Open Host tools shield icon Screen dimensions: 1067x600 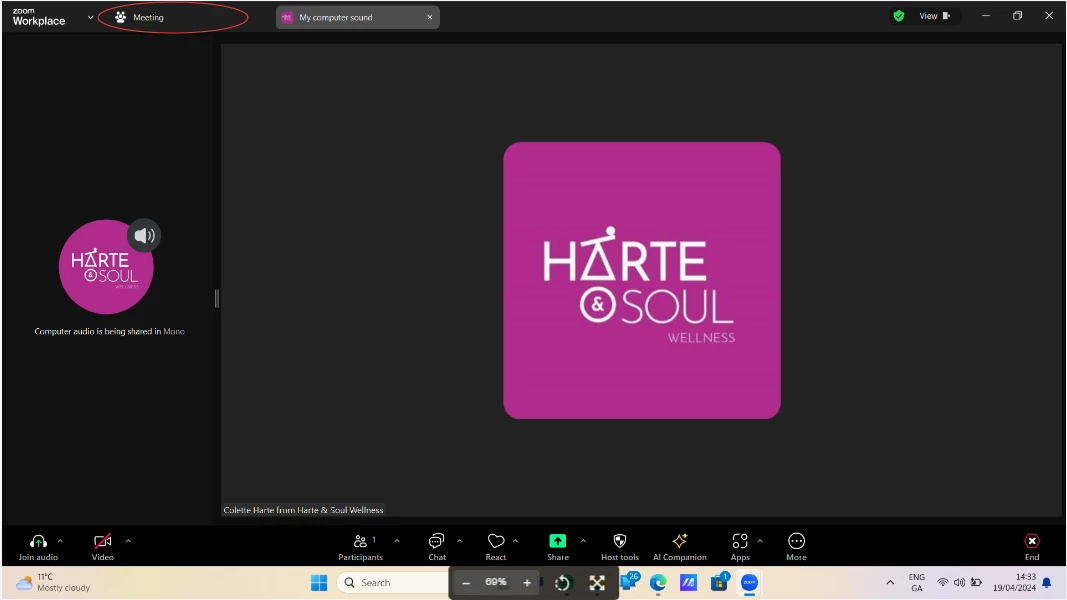[x=620, y=541]
